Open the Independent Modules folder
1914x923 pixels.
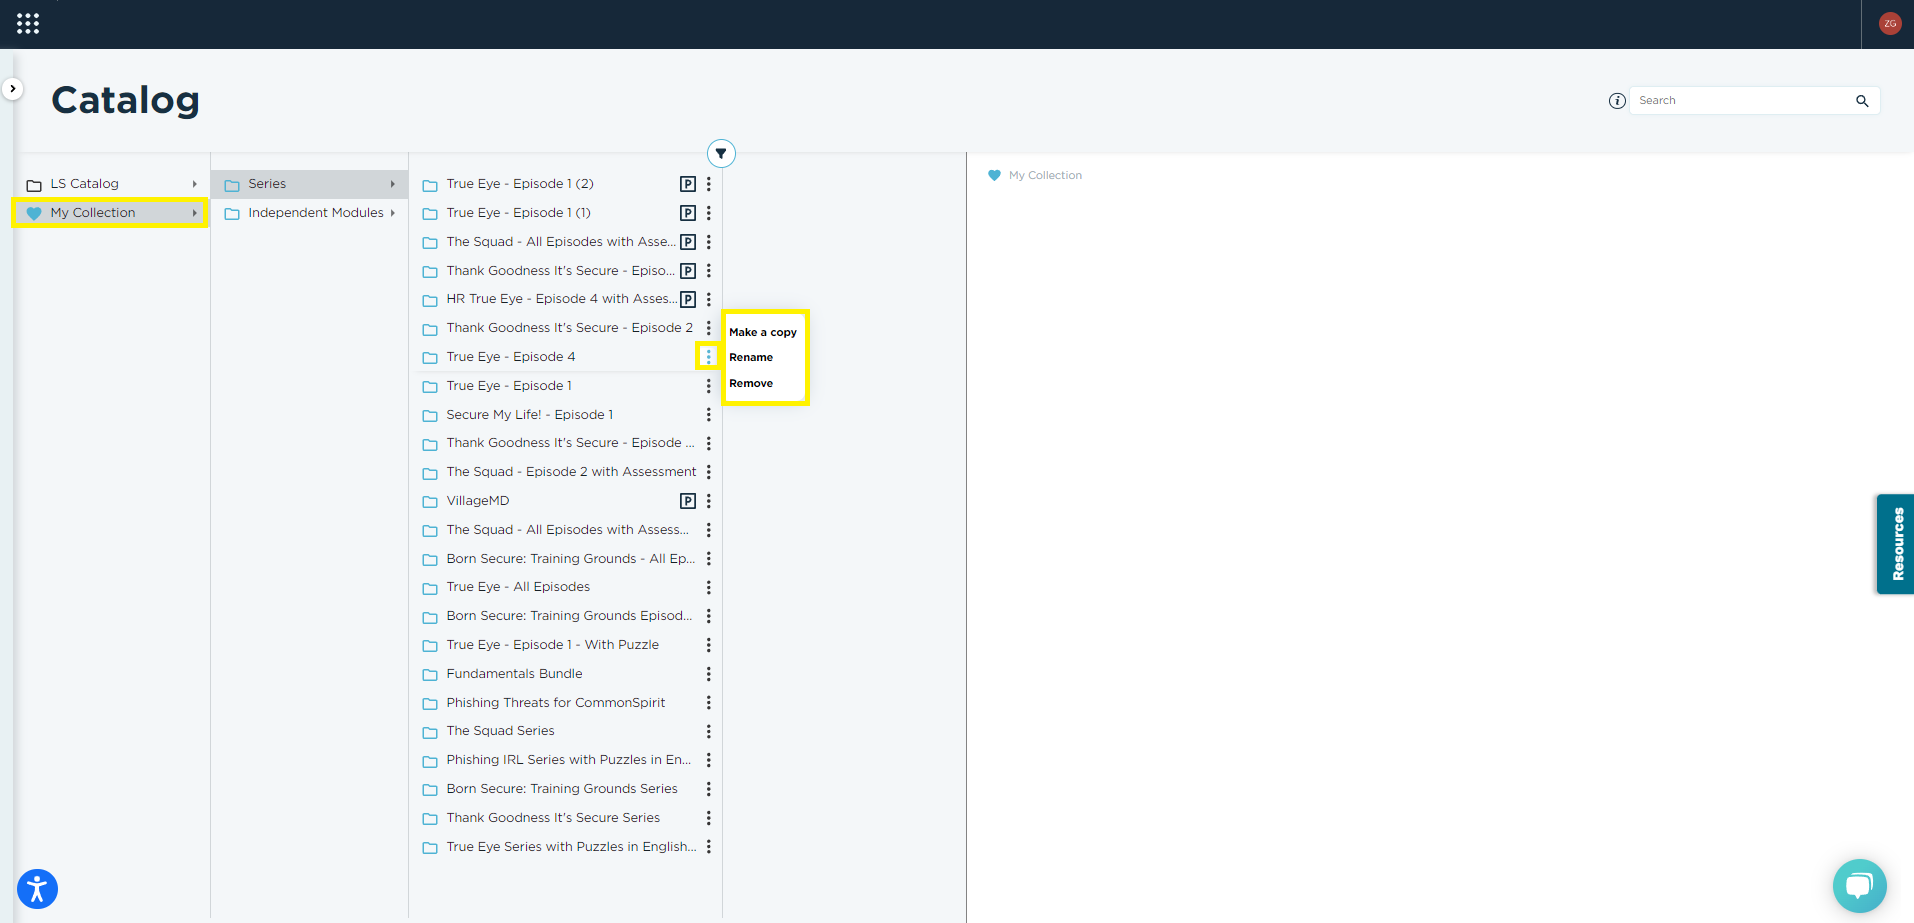pyautogui.click(x=316, y=213)
